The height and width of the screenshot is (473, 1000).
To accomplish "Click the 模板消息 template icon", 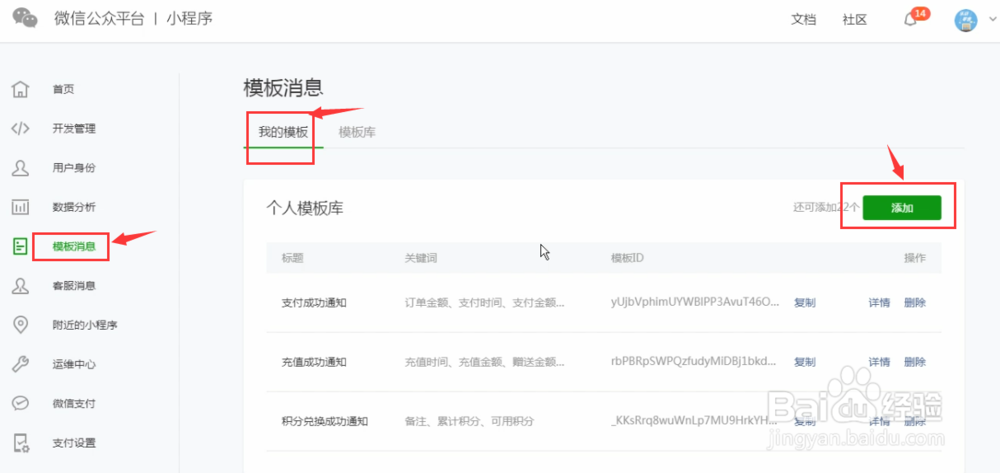I will point(21,247).
